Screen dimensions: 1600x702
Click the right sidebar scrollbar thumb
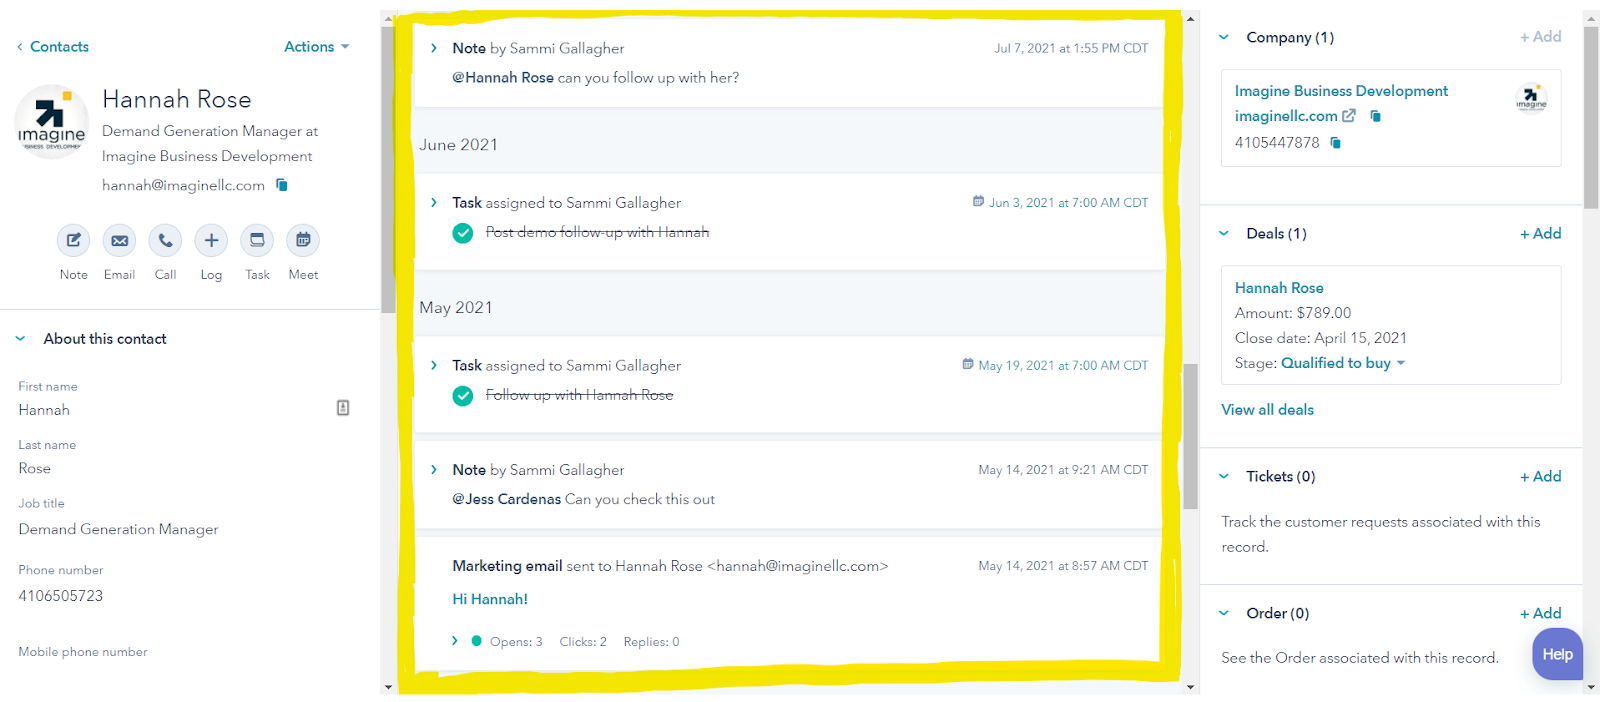1591,117
